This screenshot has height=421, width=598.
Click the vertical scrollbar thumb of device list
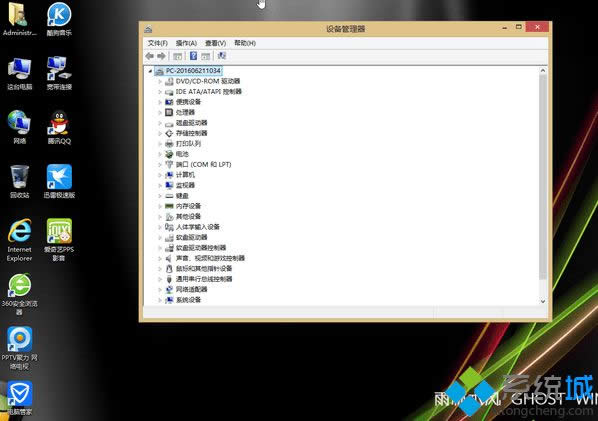[x=543, y=177]
